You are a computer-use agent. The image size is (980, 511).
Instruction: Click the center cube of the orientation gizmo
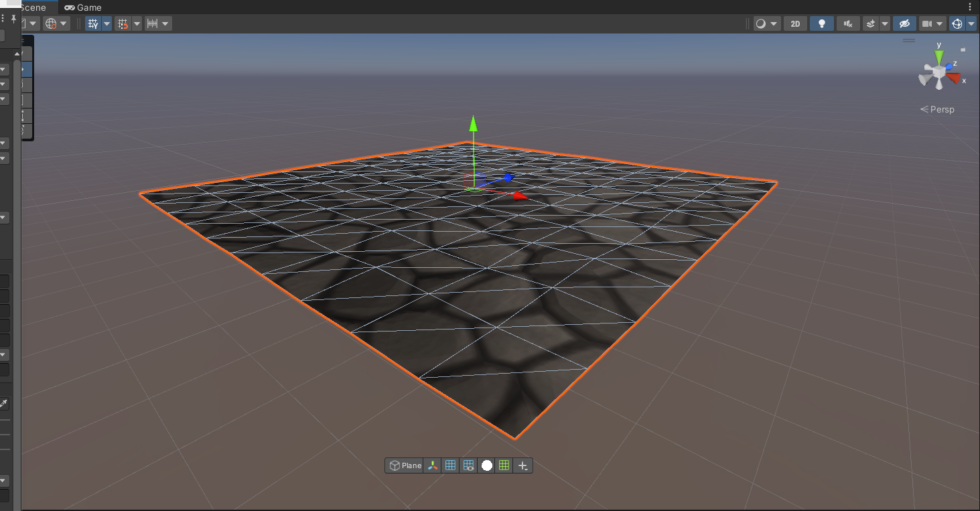(x=938, y=72)
